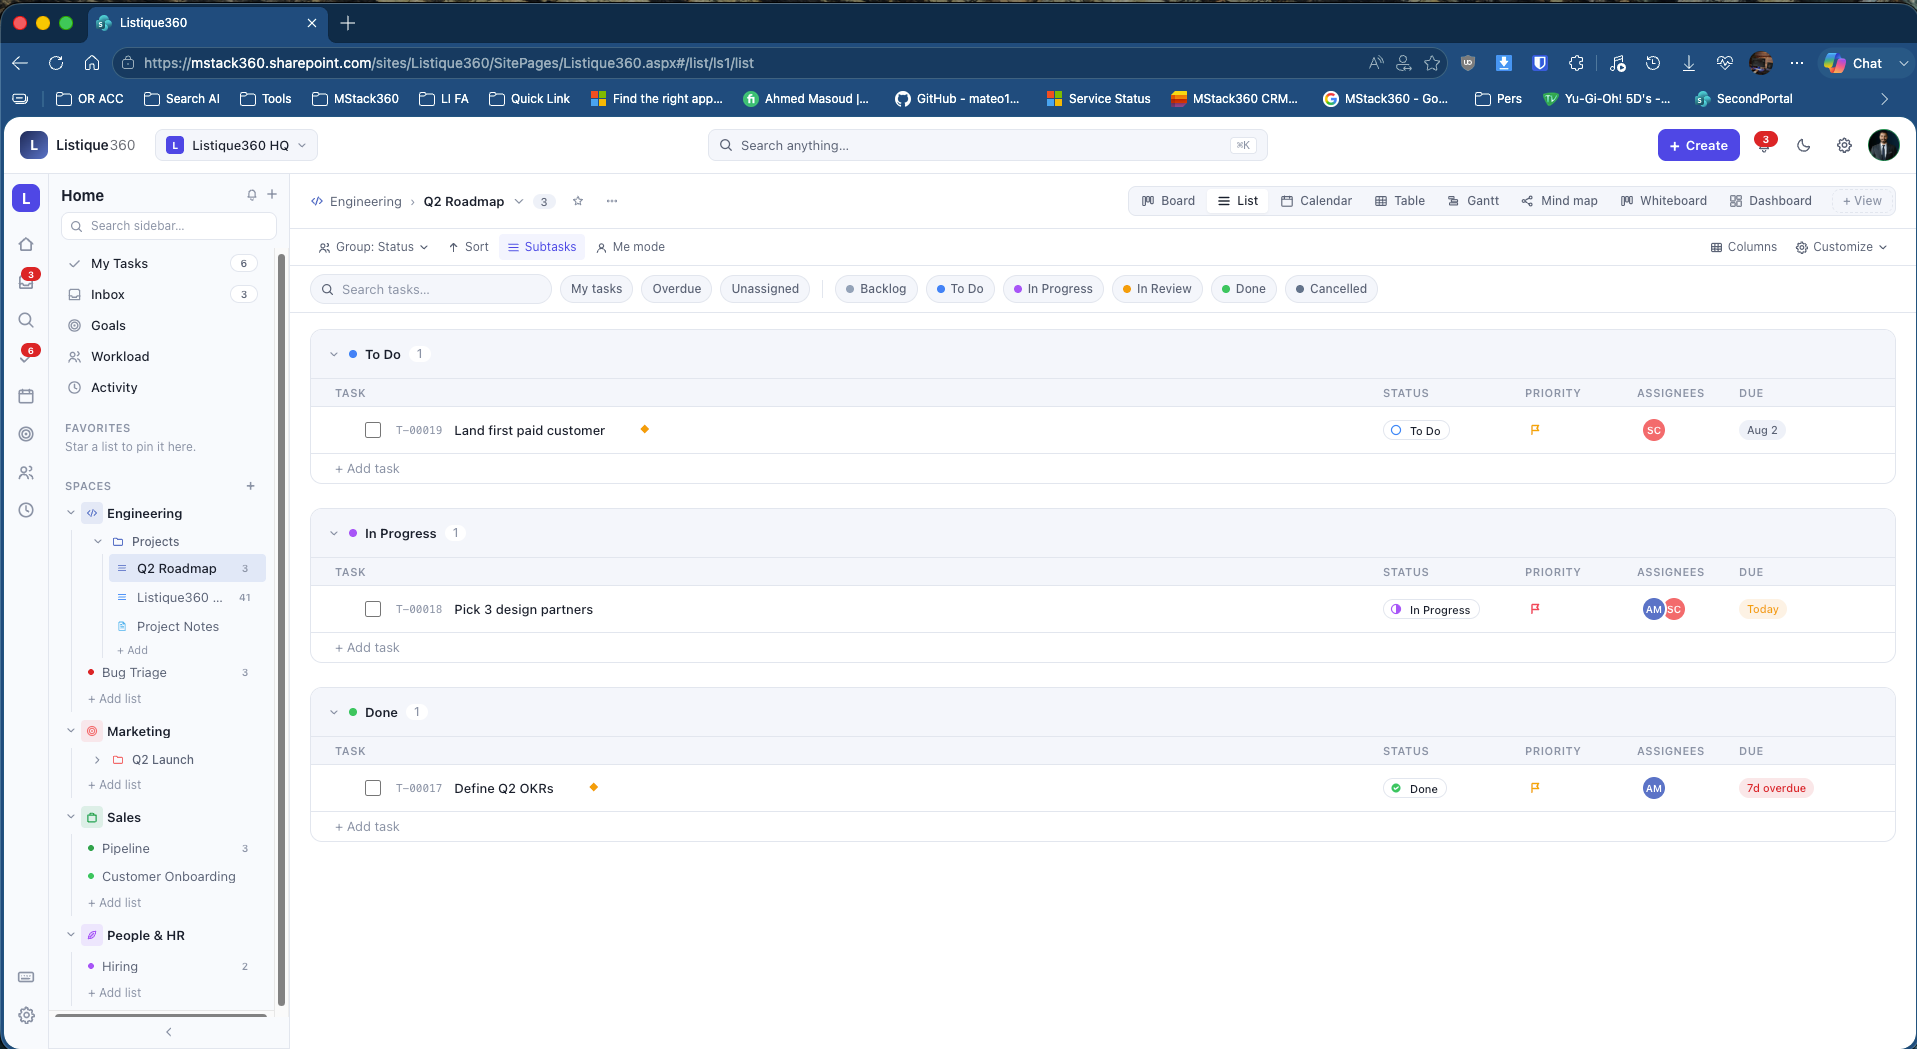Click the SC assignee avatar on Land first paid customer

click(x=1654, y=430)
